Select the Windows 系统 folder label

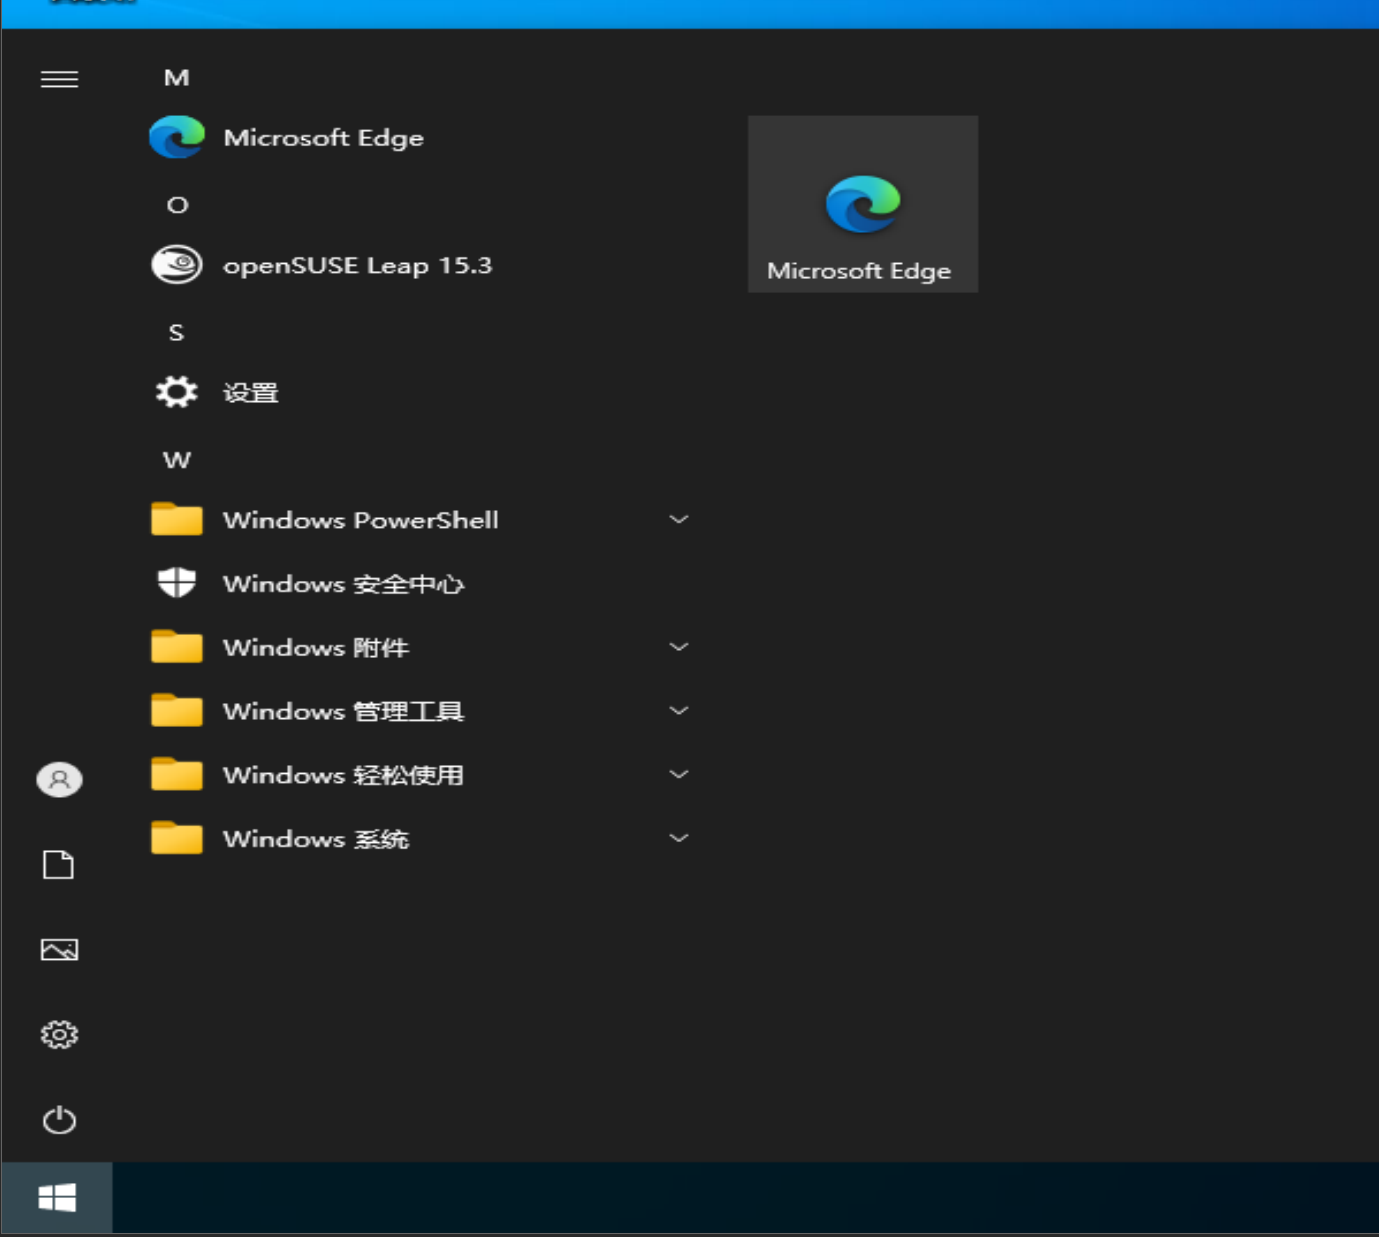point(315,839)
